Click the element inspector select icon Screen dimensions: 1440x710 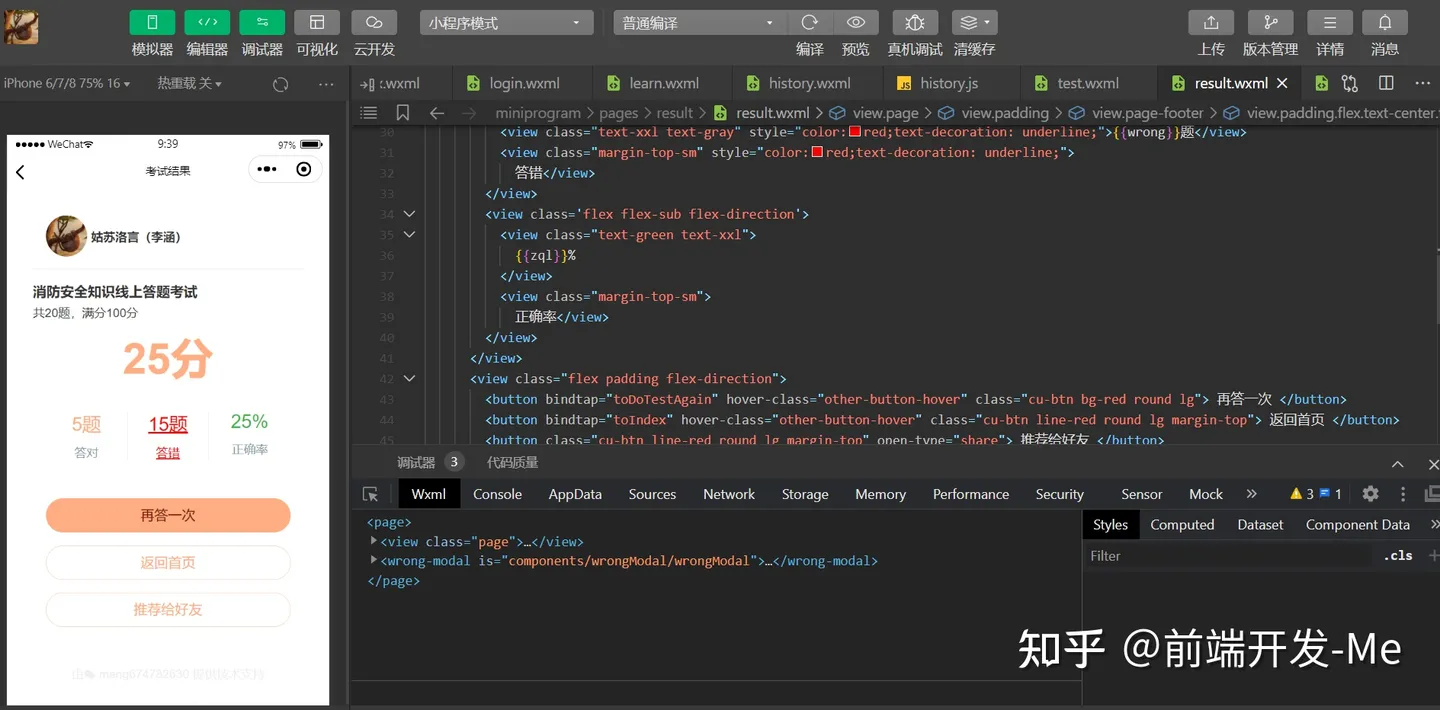[370, 494]
